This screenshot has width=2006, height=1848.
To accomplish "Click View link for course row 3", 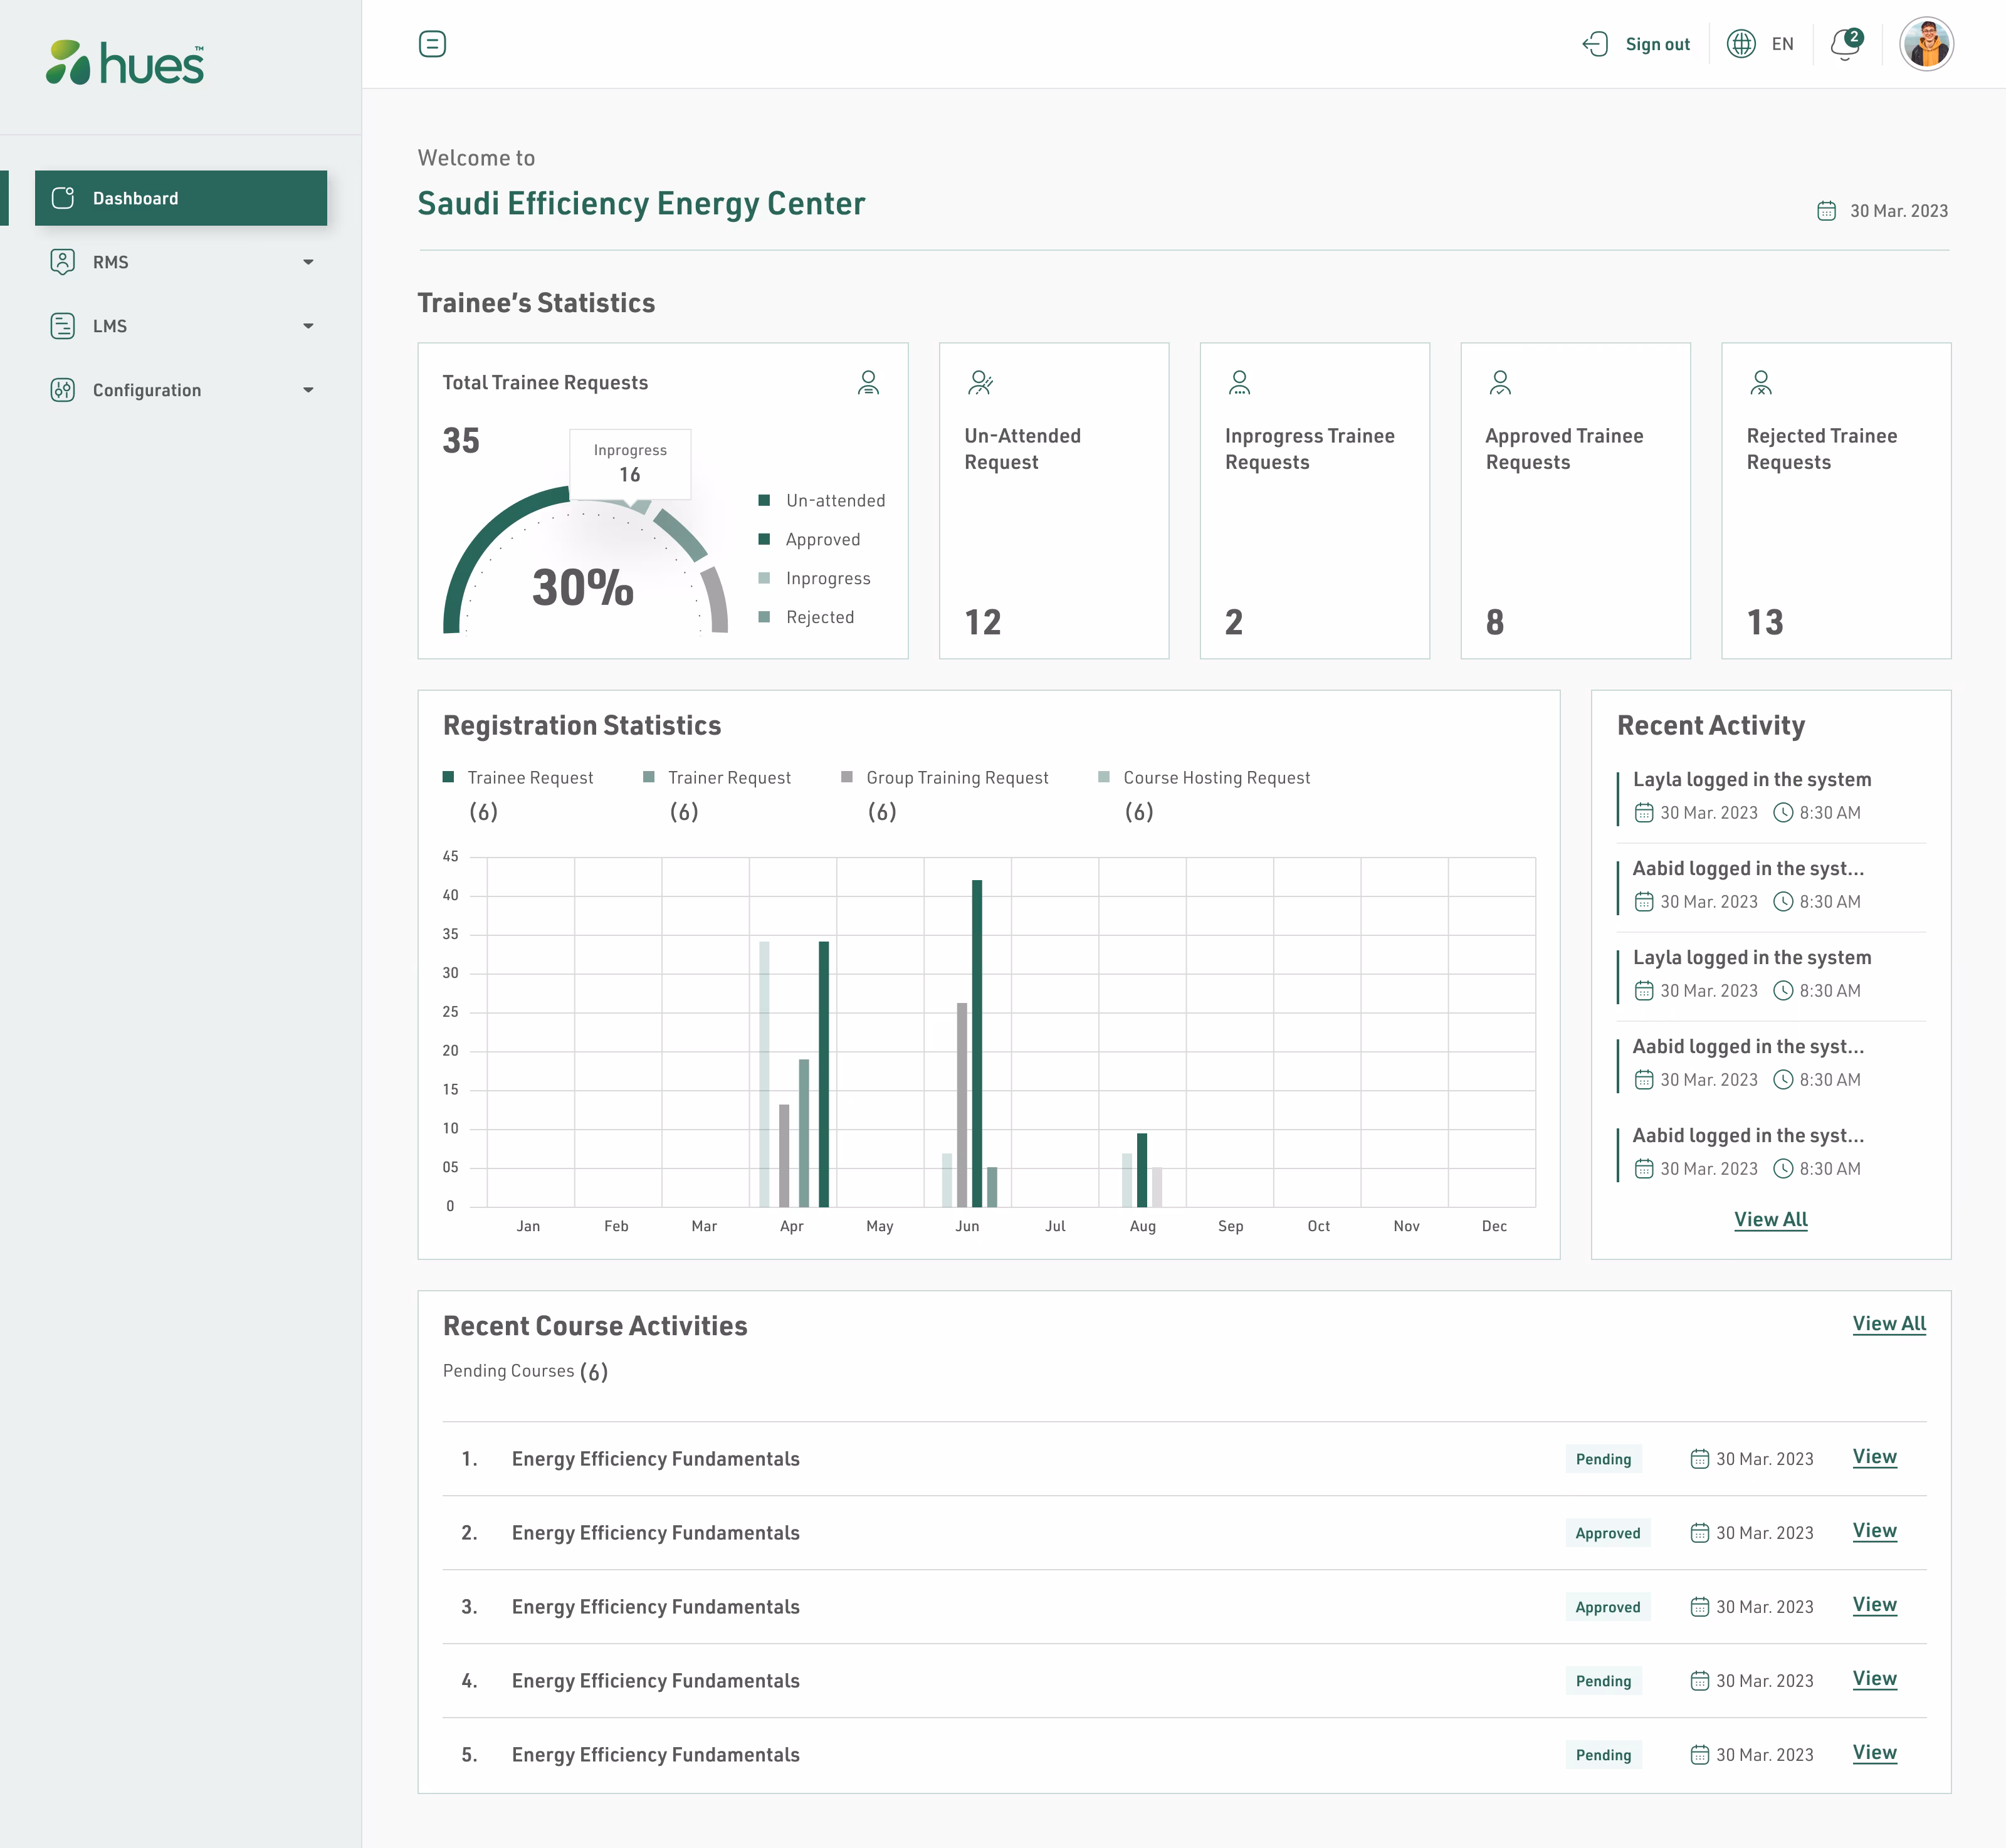I will tap(1874, 1605).
